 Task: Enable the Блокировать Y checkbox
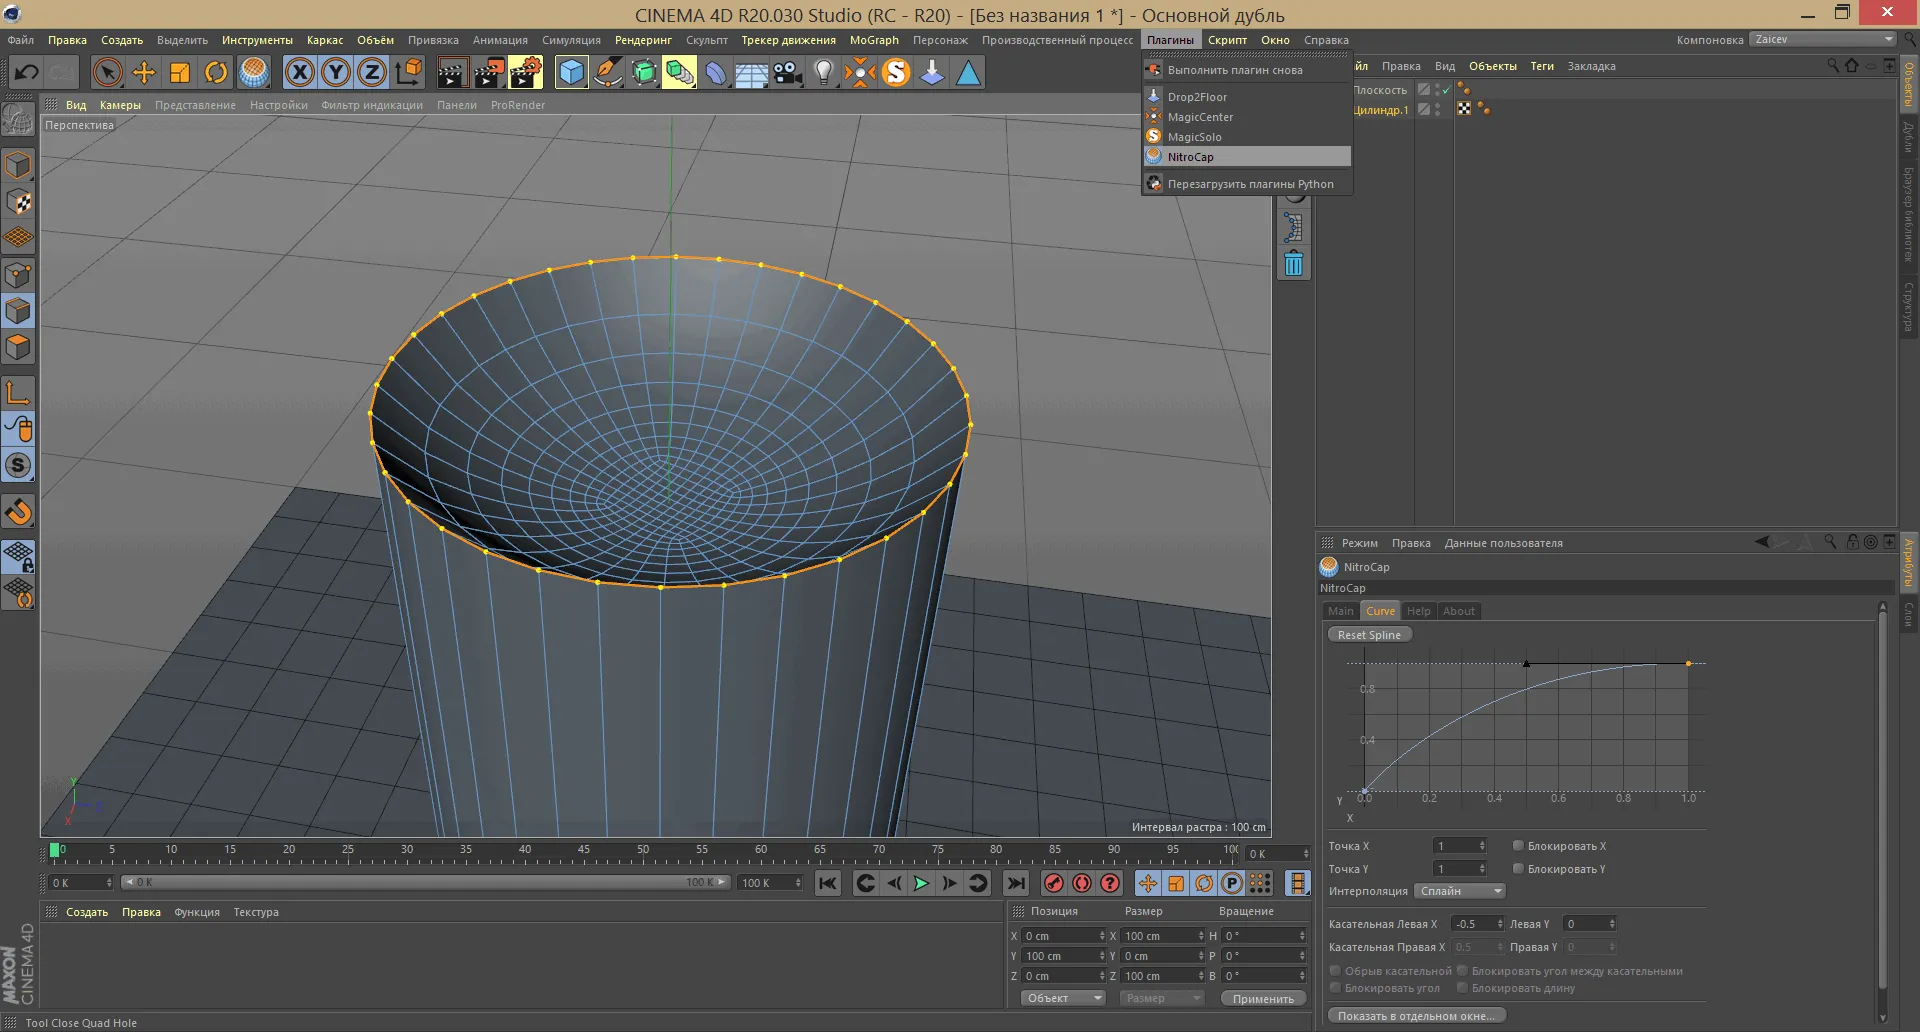point(1518,869)
